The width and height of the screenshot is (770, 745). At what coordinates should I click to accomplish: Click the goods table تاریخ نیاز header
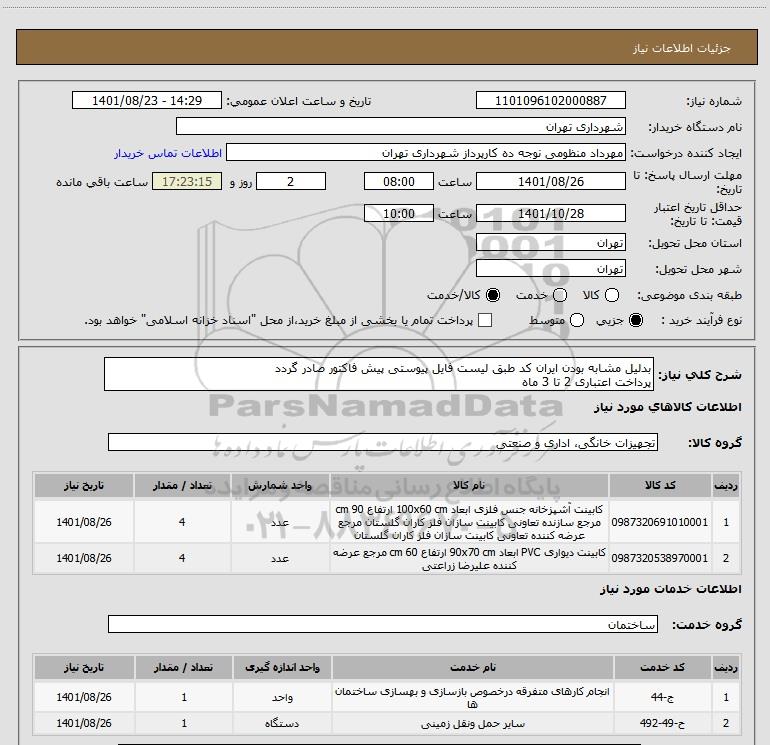84,485
